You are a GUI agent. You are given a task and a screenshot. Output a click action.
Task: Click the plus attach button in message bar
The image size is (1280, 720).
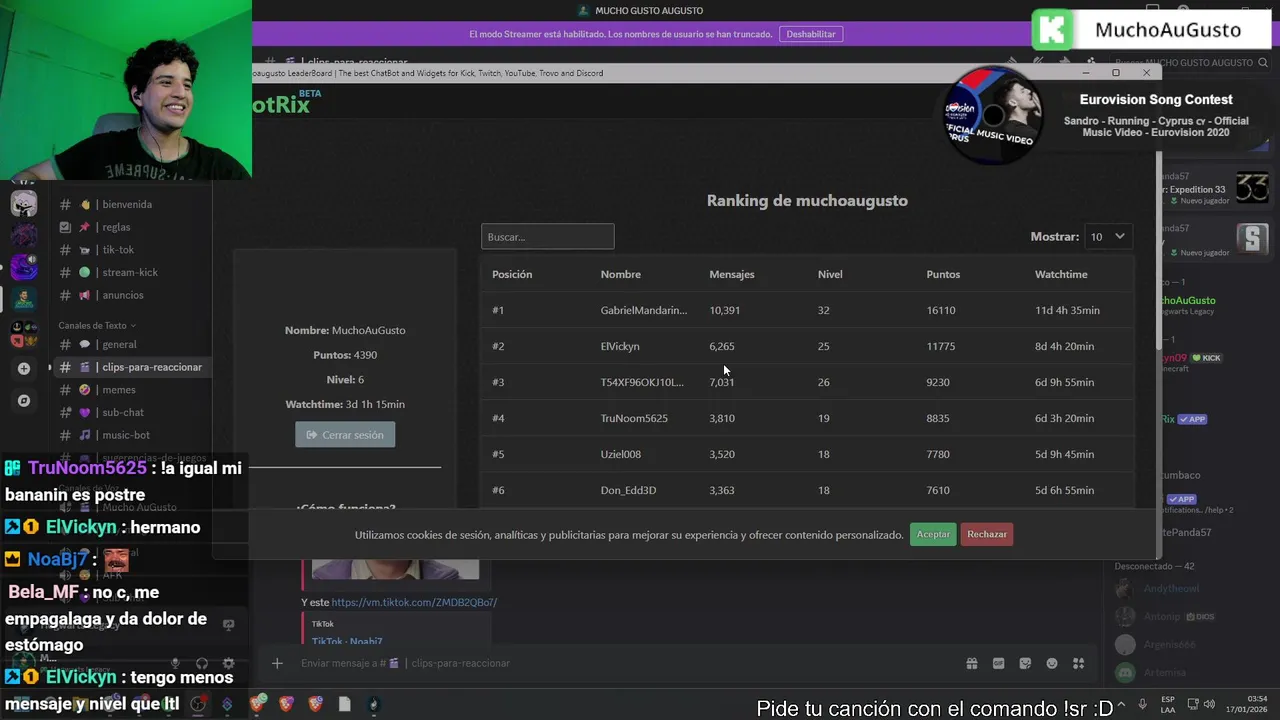(x=277, y=663)
